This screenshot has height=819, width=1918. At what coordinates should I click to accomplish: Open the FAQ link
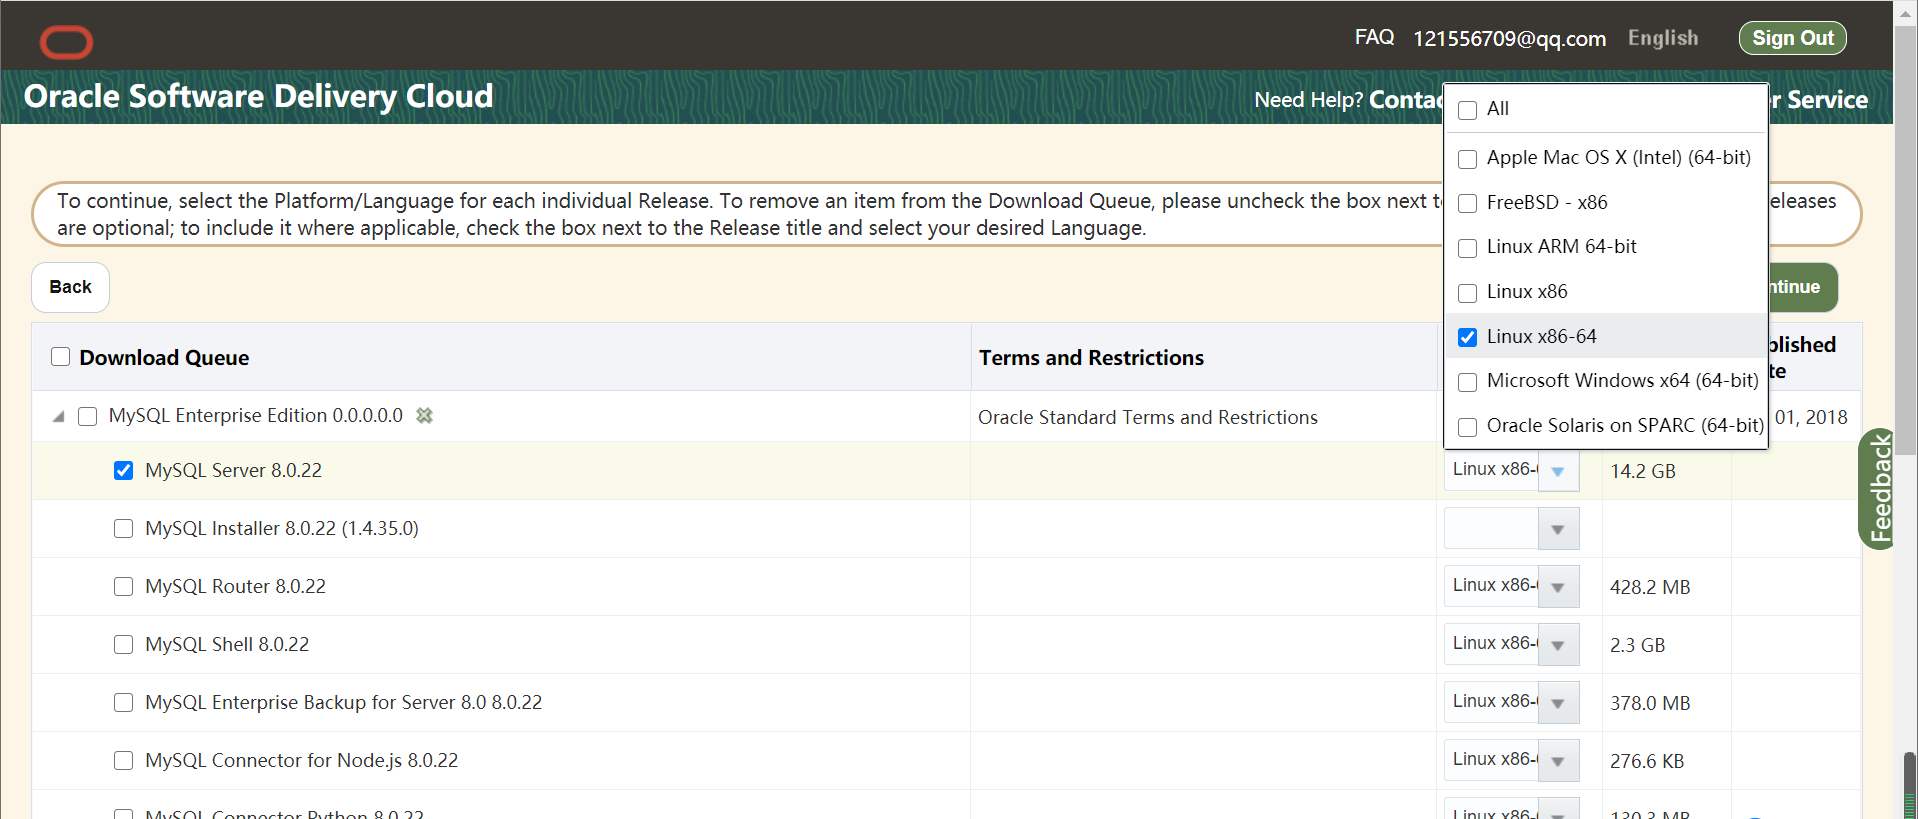coord(1374,37)
